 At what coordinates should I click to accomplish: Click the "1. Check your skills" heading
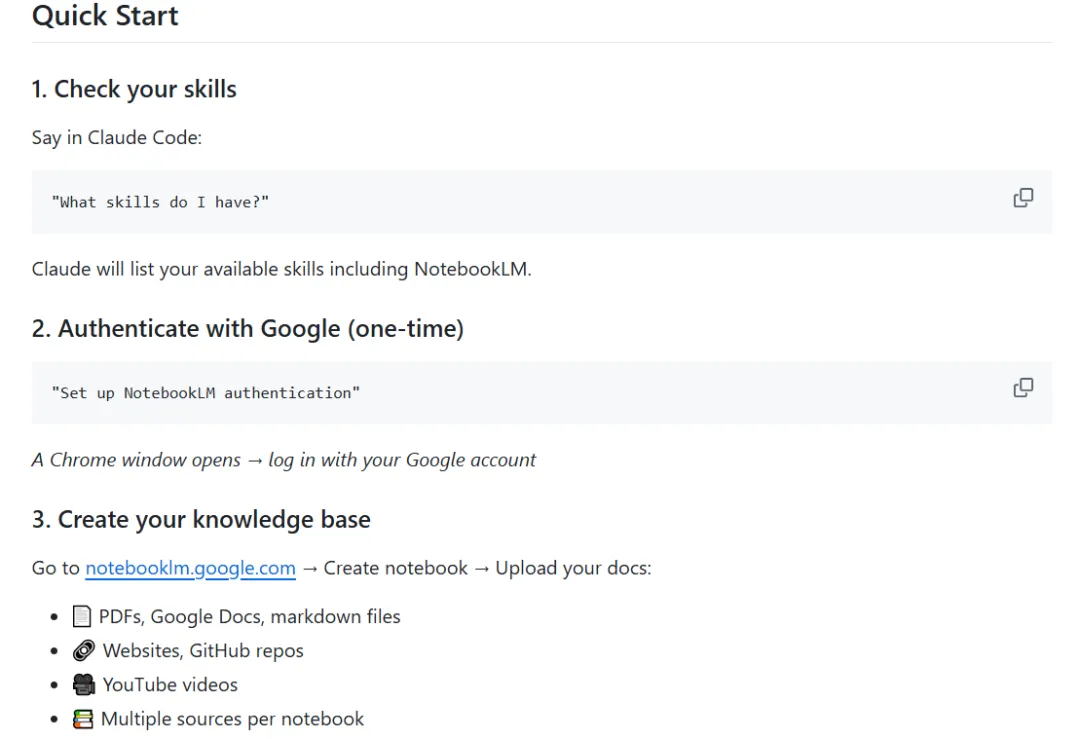click(x=134, y=90)
